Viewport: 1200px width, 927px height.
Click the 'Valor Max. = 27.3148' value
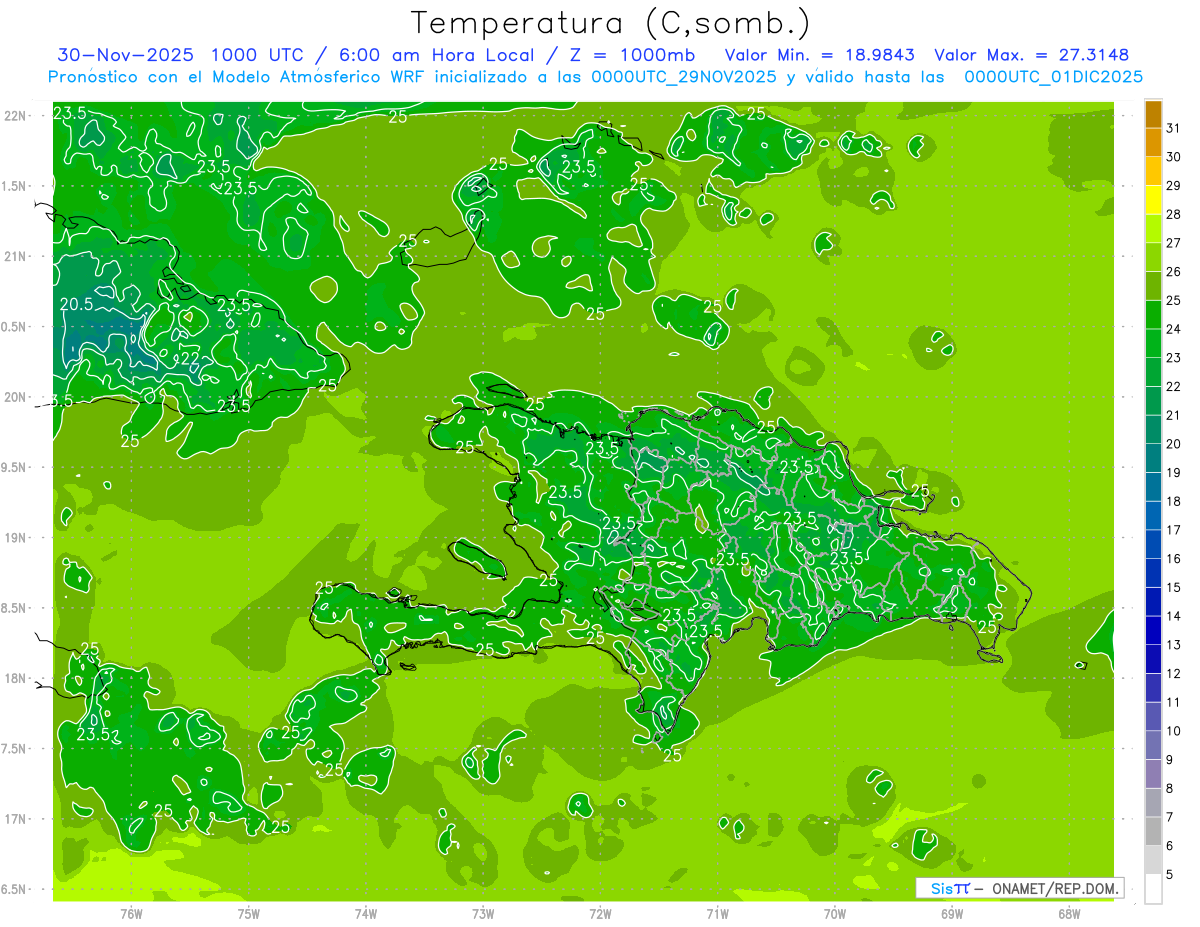coord(1031,55)
